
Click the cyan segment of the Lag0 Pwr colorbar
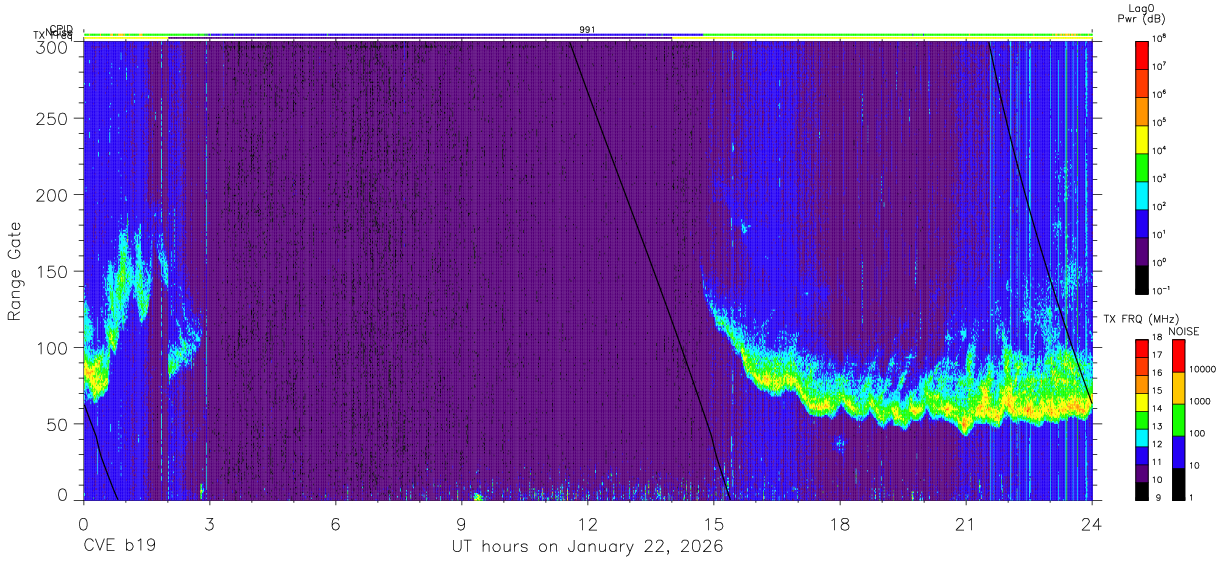click(1143, 194)
